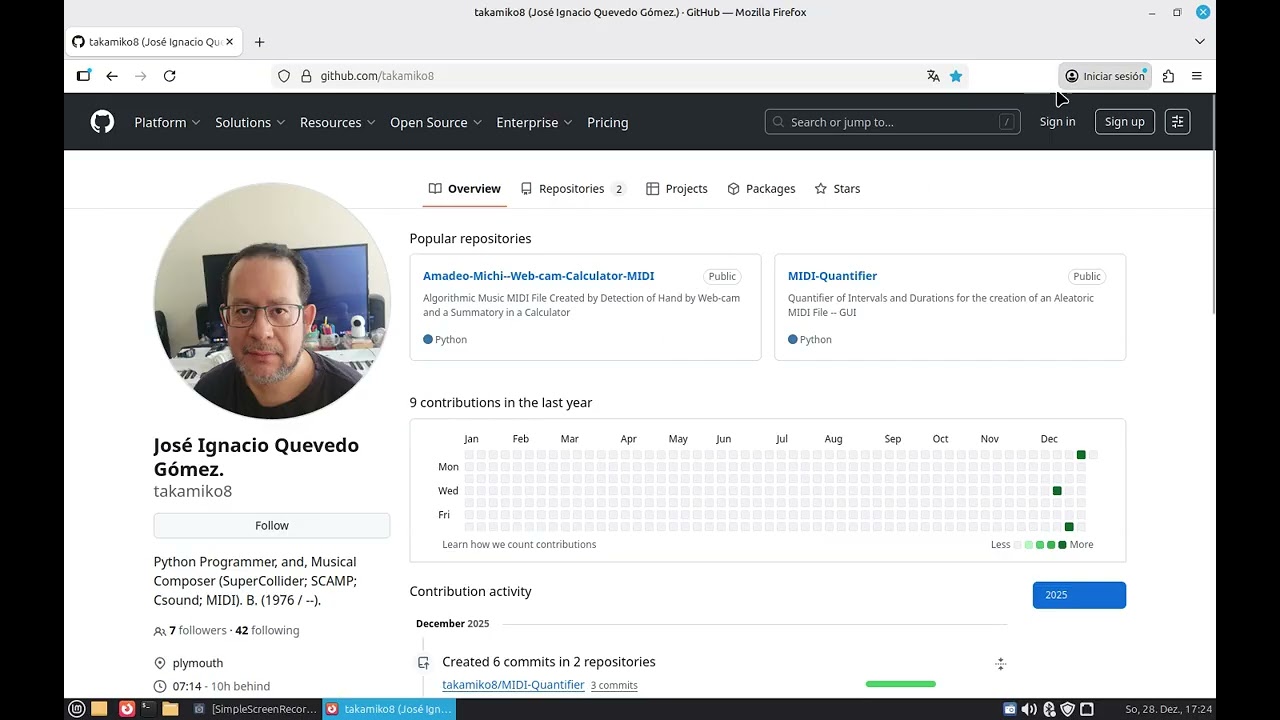Click the expand icon beside created commits

tap(1000, 664)
